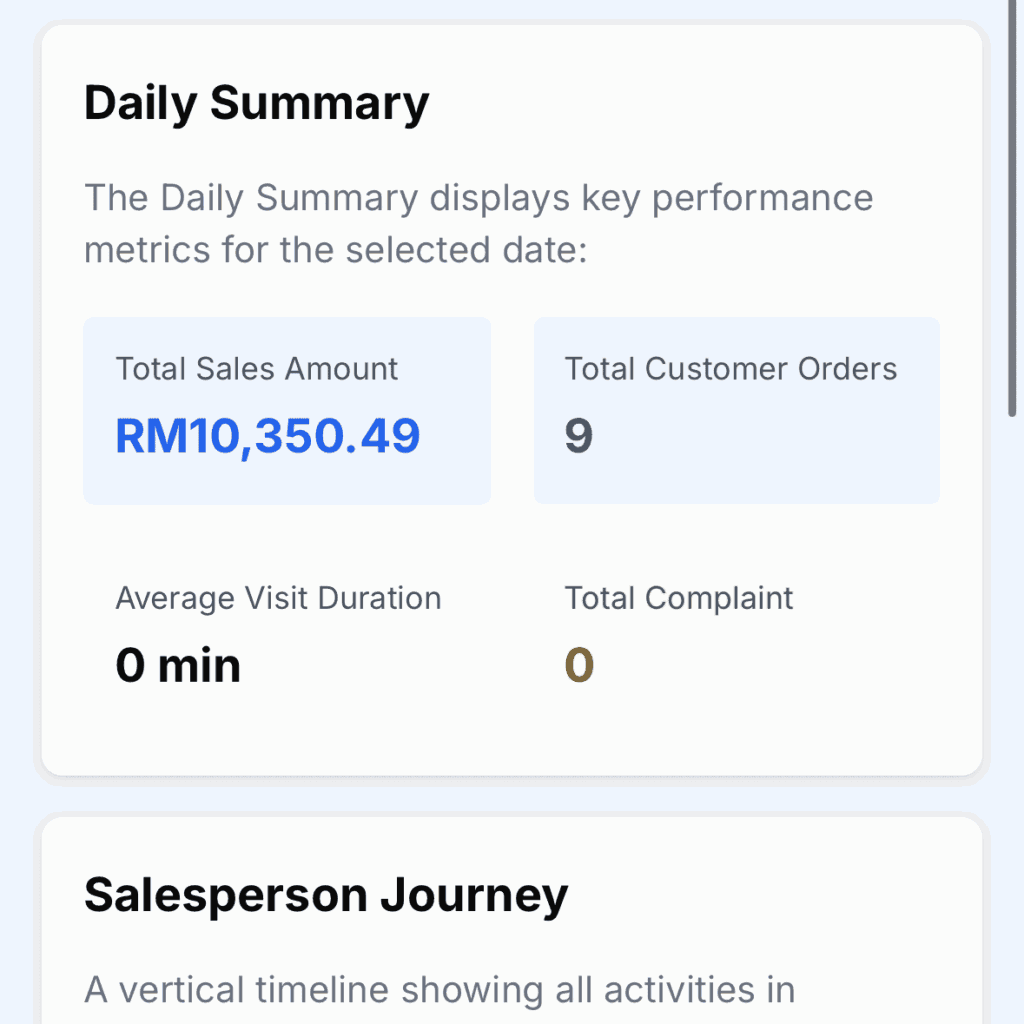1024x1024 pixels.
Task: Click the Total Sales Amount label
Action: tap(257, 369)
